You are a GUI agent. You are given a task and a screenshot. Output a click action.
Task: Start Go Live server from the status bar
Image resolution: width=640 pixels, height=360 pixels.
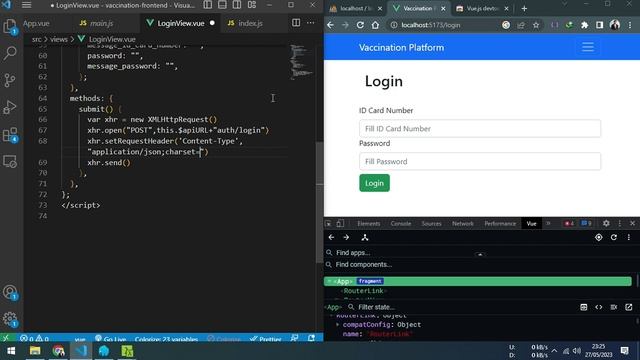(x=111, y=339)
